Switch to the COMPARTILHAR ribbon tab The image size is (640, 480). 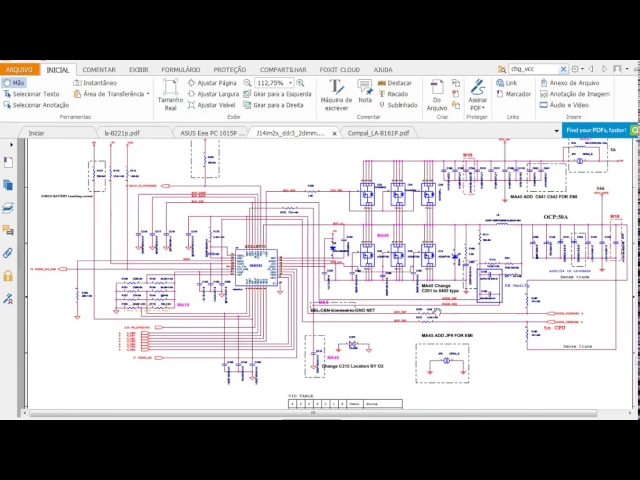pyautogui.click(x=283, y=70)
